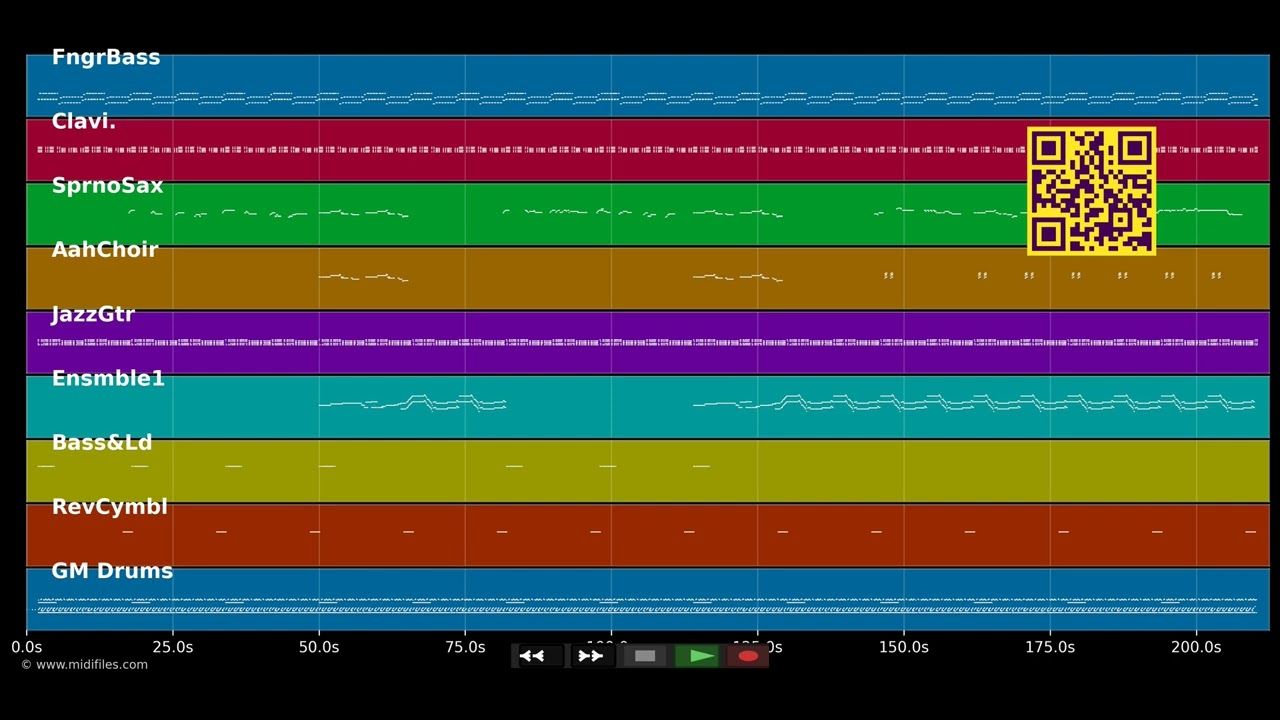Click the 25.0s time axis label
This screenshot has width=1280, height=720.
[172, 647]
